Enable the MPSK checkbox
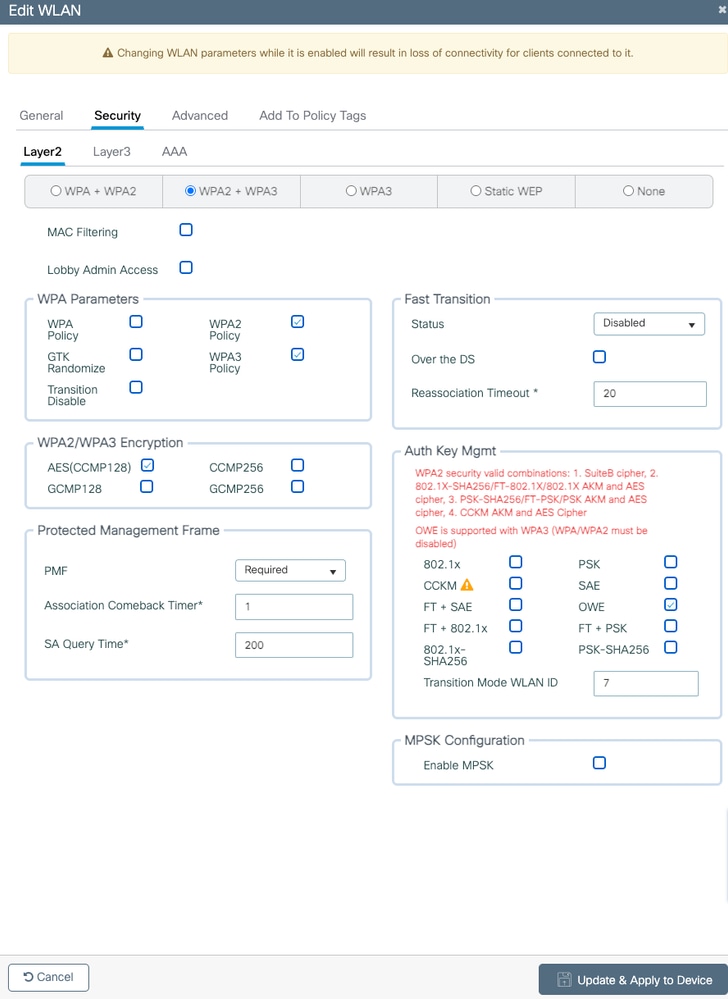Image resolution: width=728 pixels, height=999 pixels. click(599, 763)
